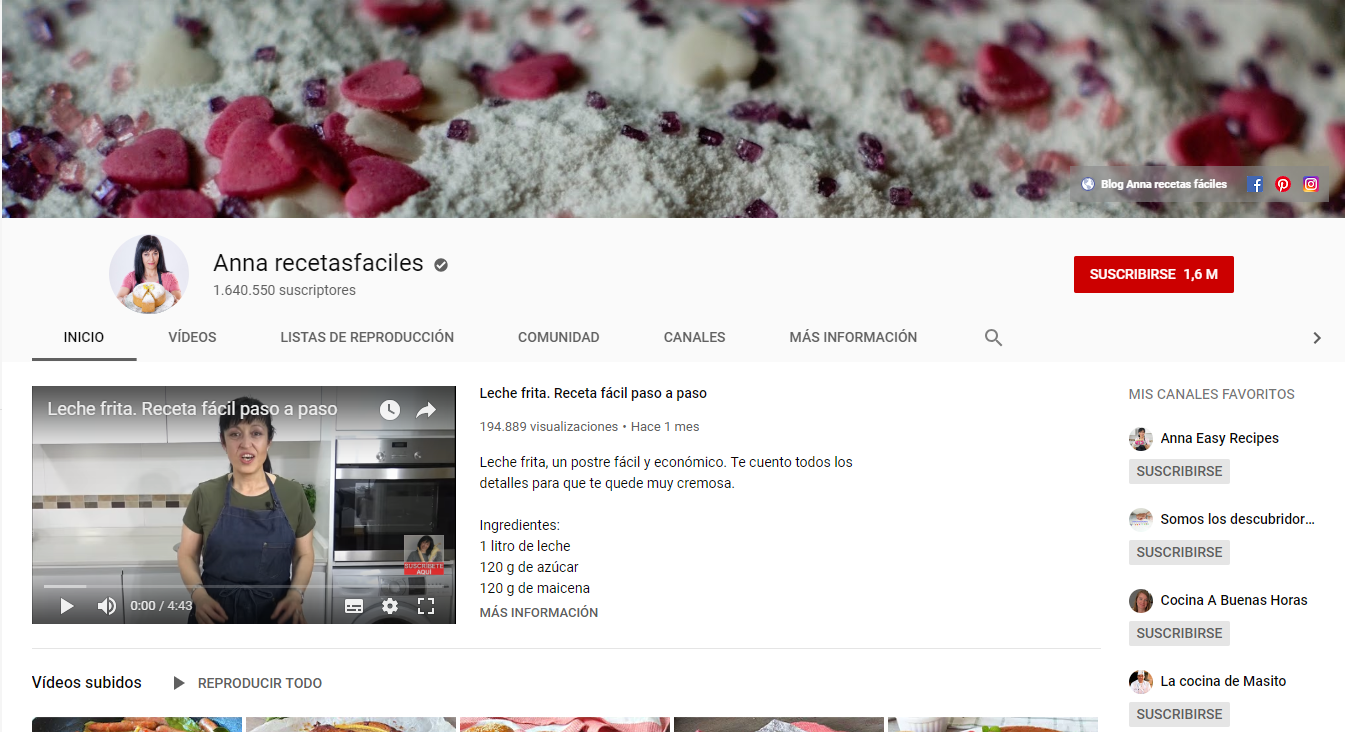Open the Instagram icon in channel banner
Image resolution: width=1345 pixels, height=732 pixels.
point(1311,184)
